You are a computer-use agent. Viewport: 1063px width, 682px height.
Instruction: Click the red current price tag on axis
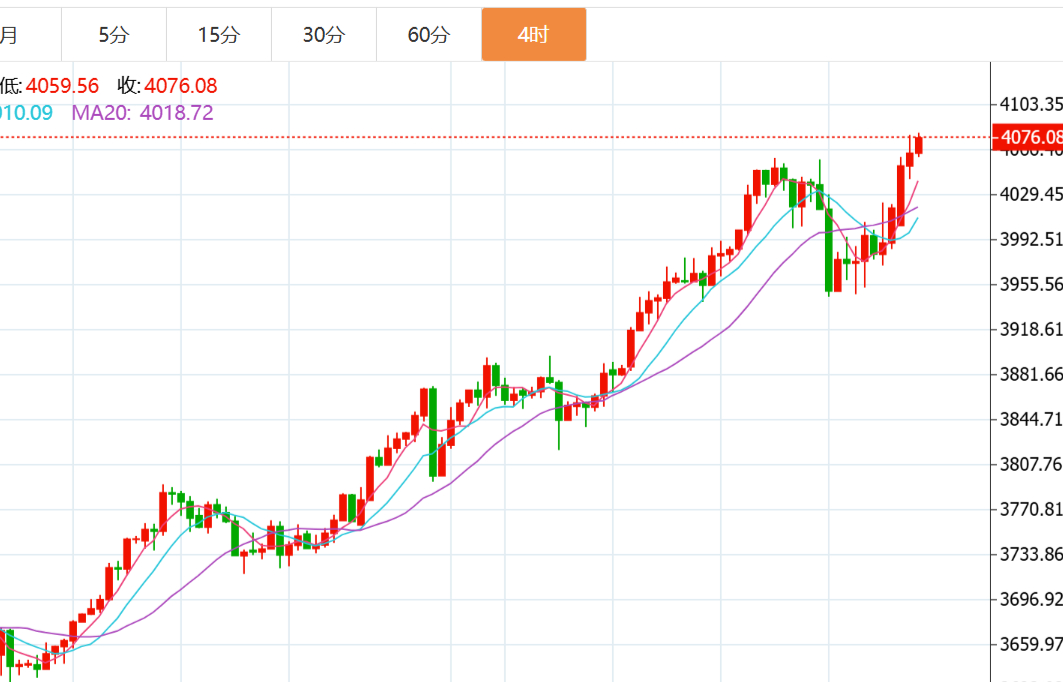tap(1028, 137)
